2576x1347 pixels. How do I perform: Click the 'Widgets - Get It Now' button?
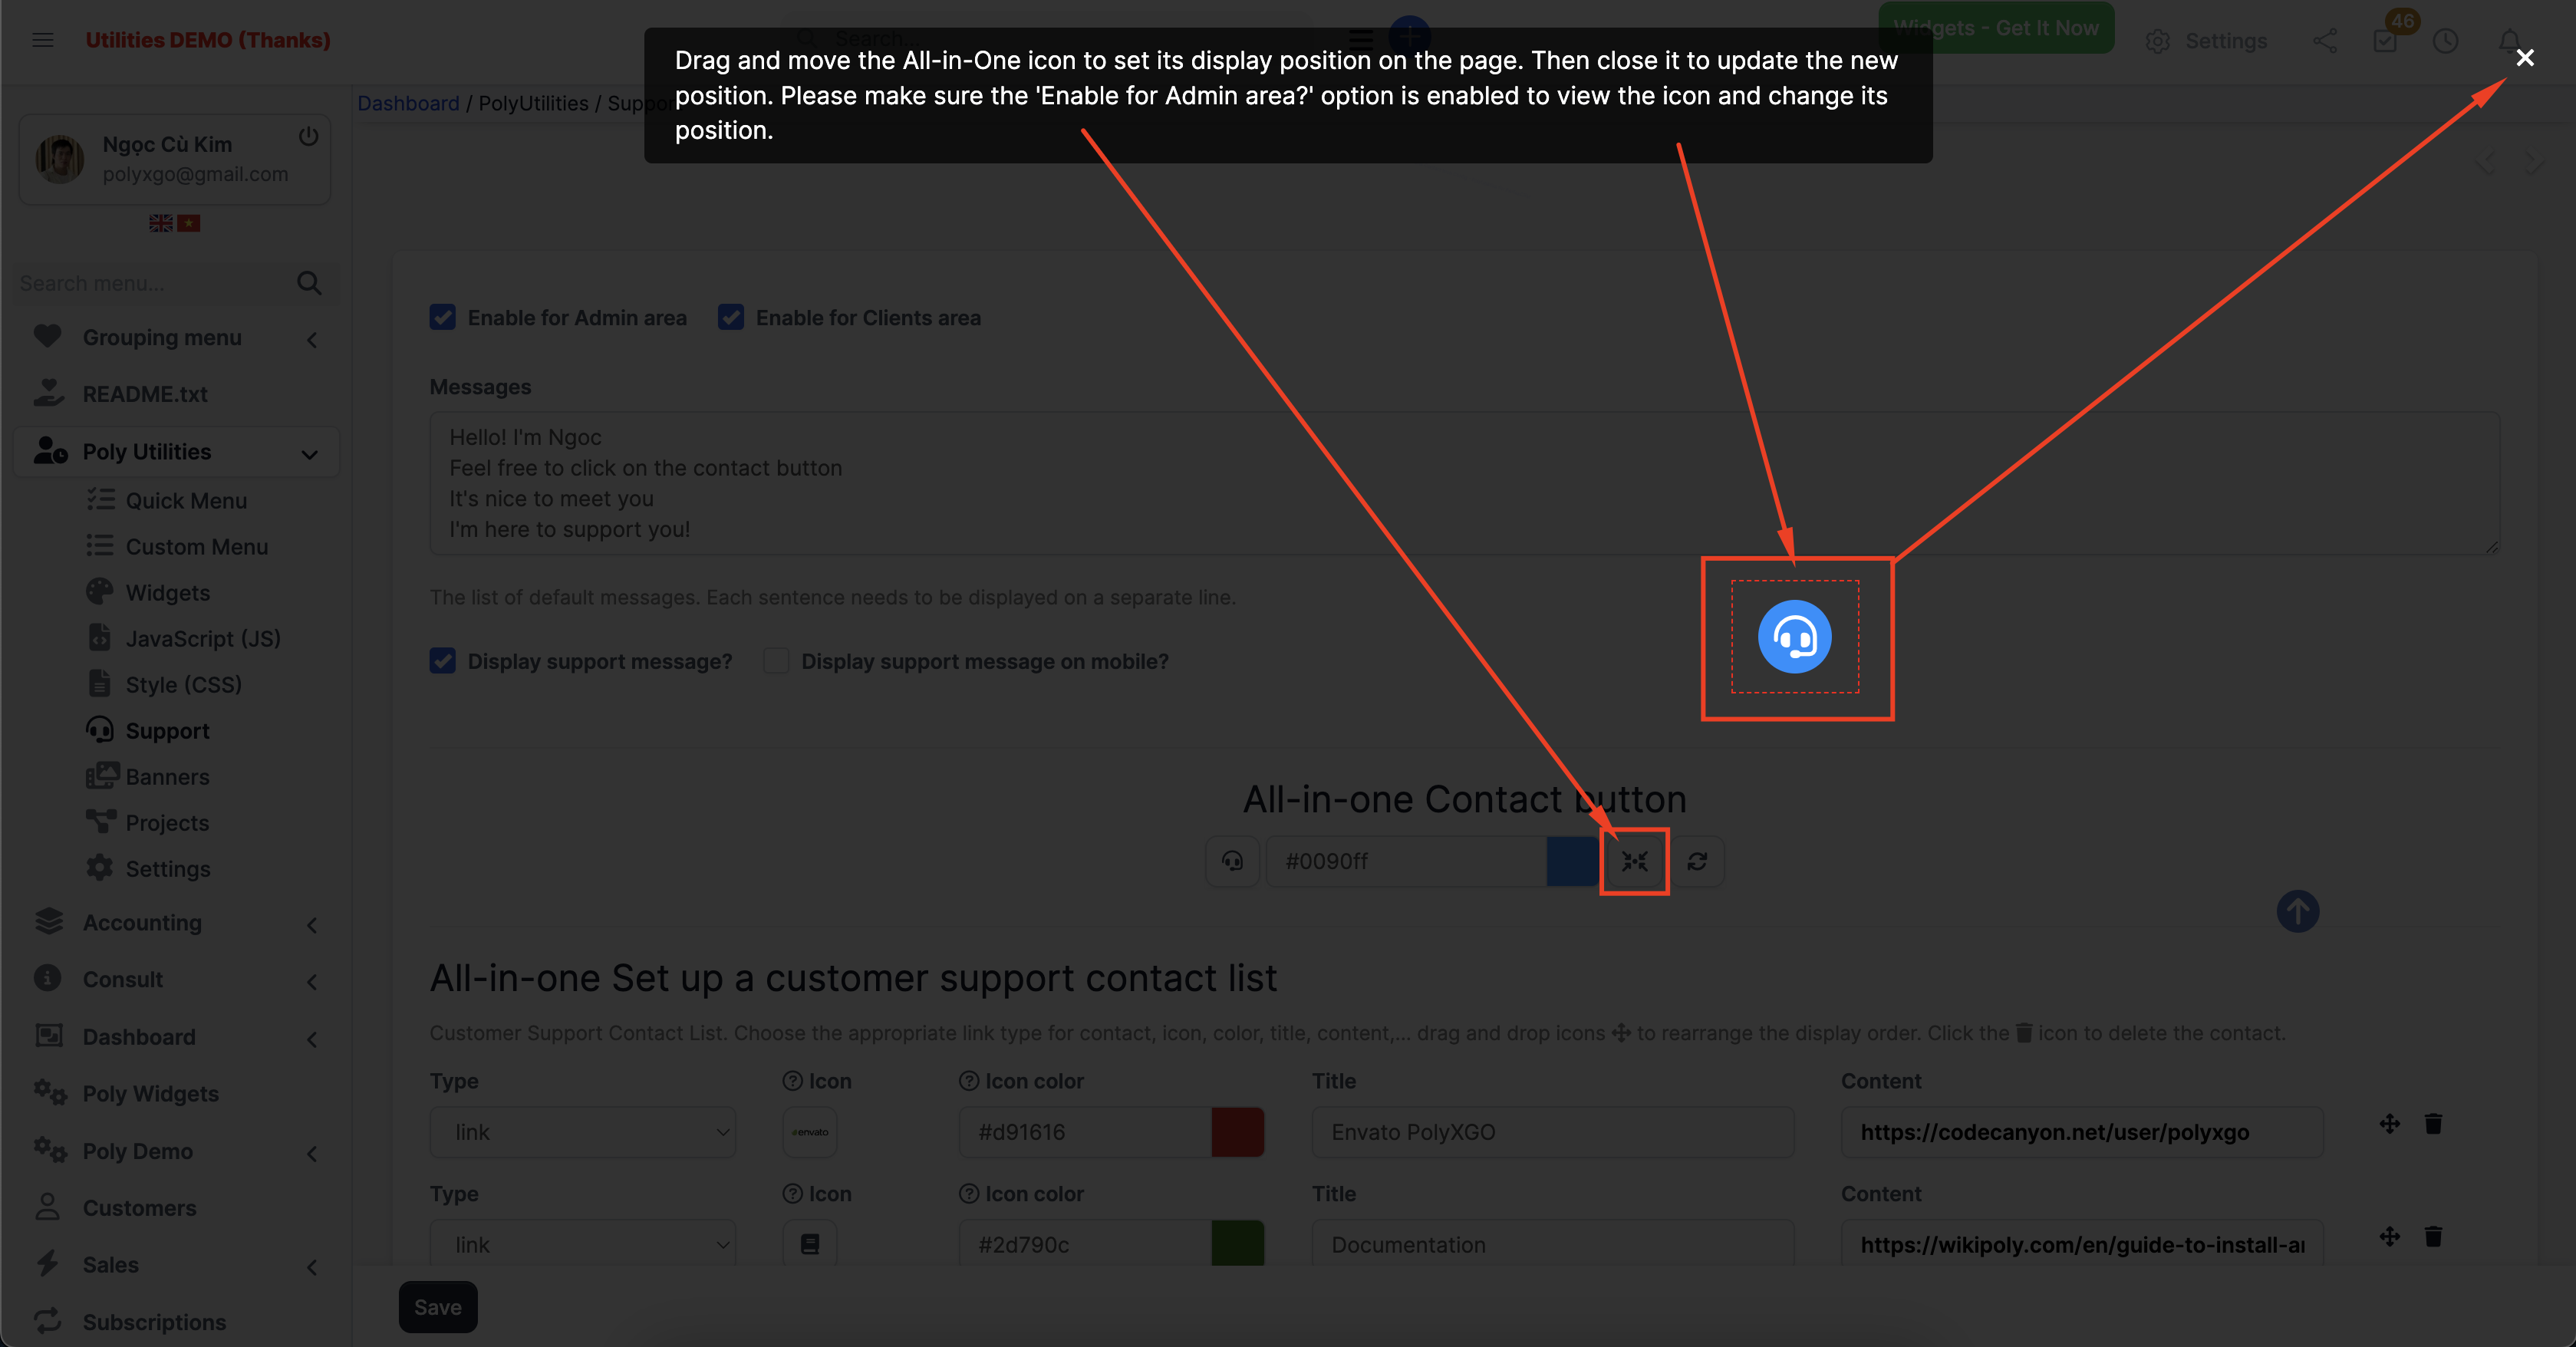pos(1996,28)
